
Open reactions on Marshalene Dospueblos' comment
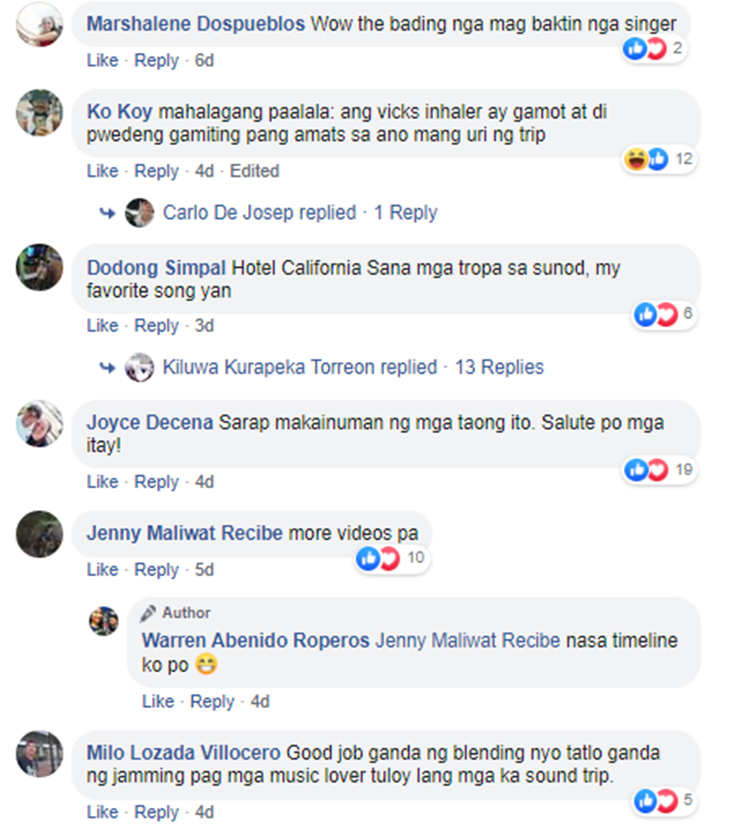tap(654, 49)
